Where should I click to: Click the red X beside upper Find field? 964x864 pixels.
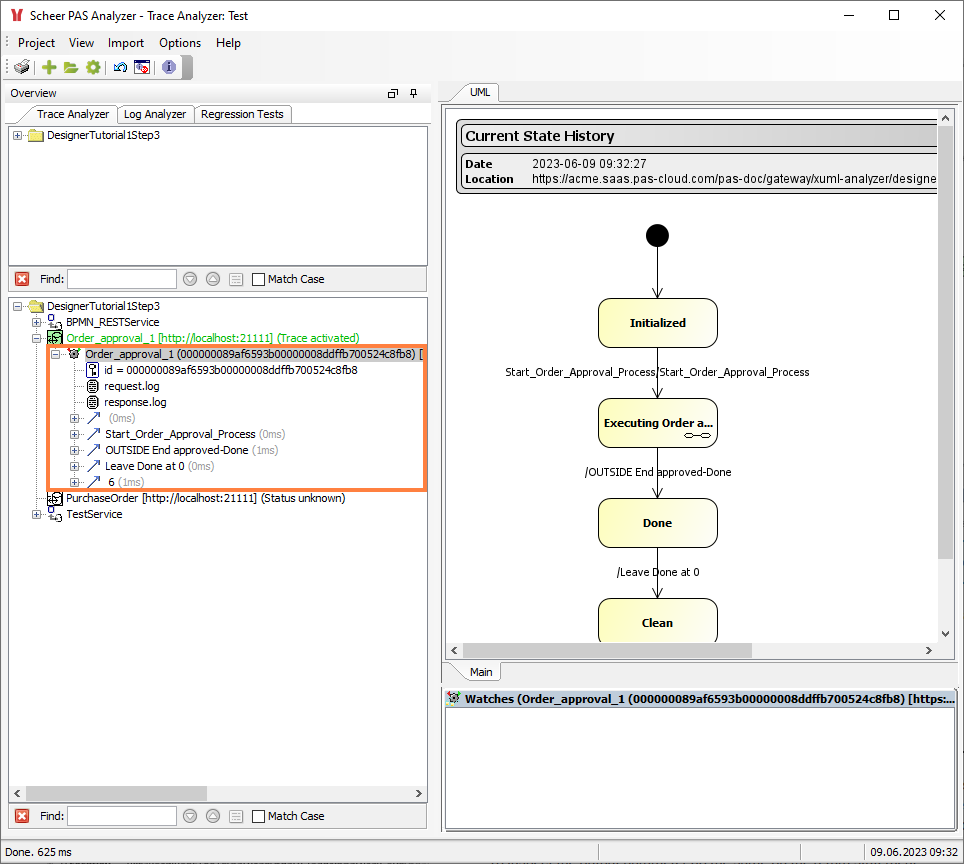point(22,279)
